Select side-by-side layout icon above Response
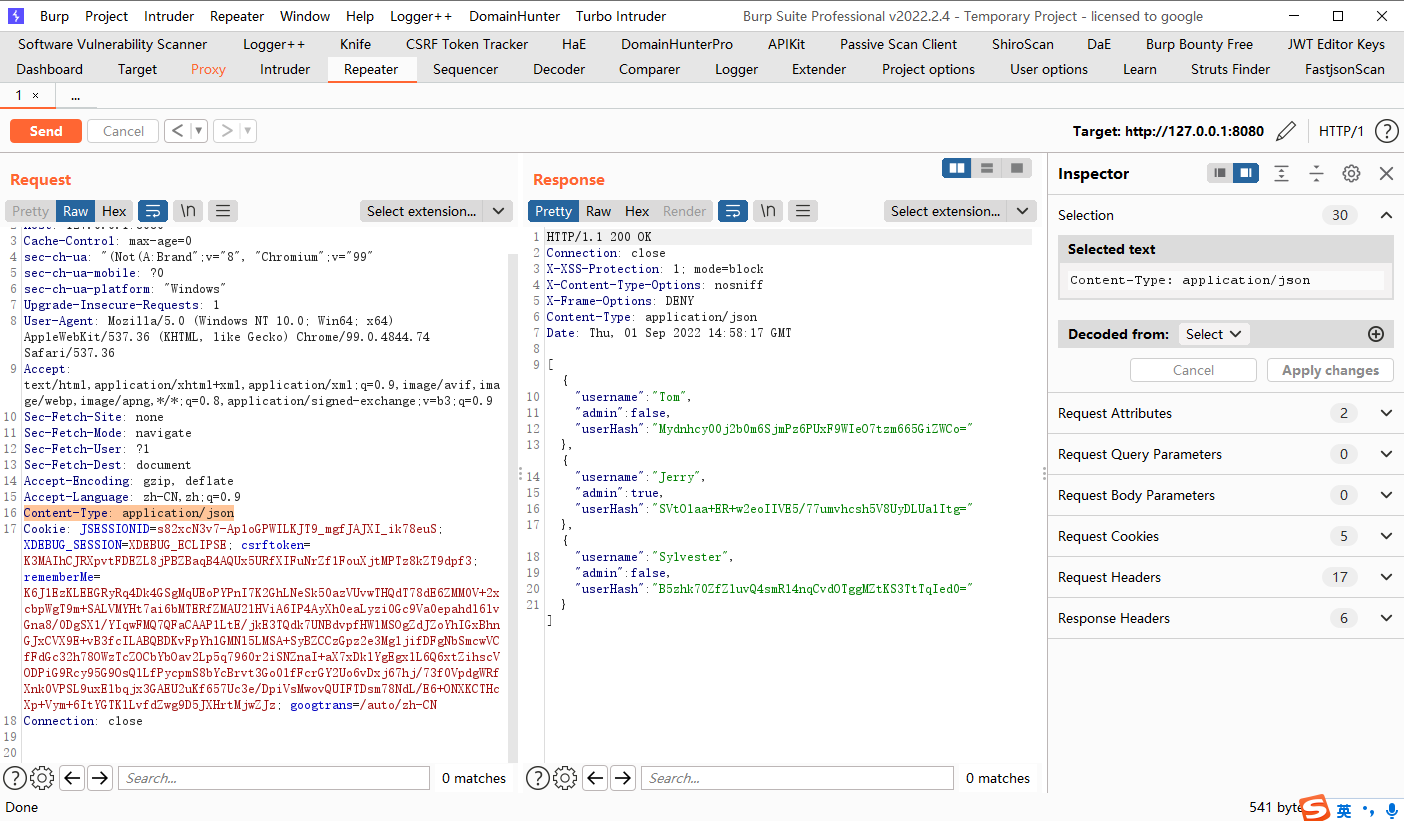The height and width of the screenshot is (821, 1404). pyautogui.click(x=957, y=168)
